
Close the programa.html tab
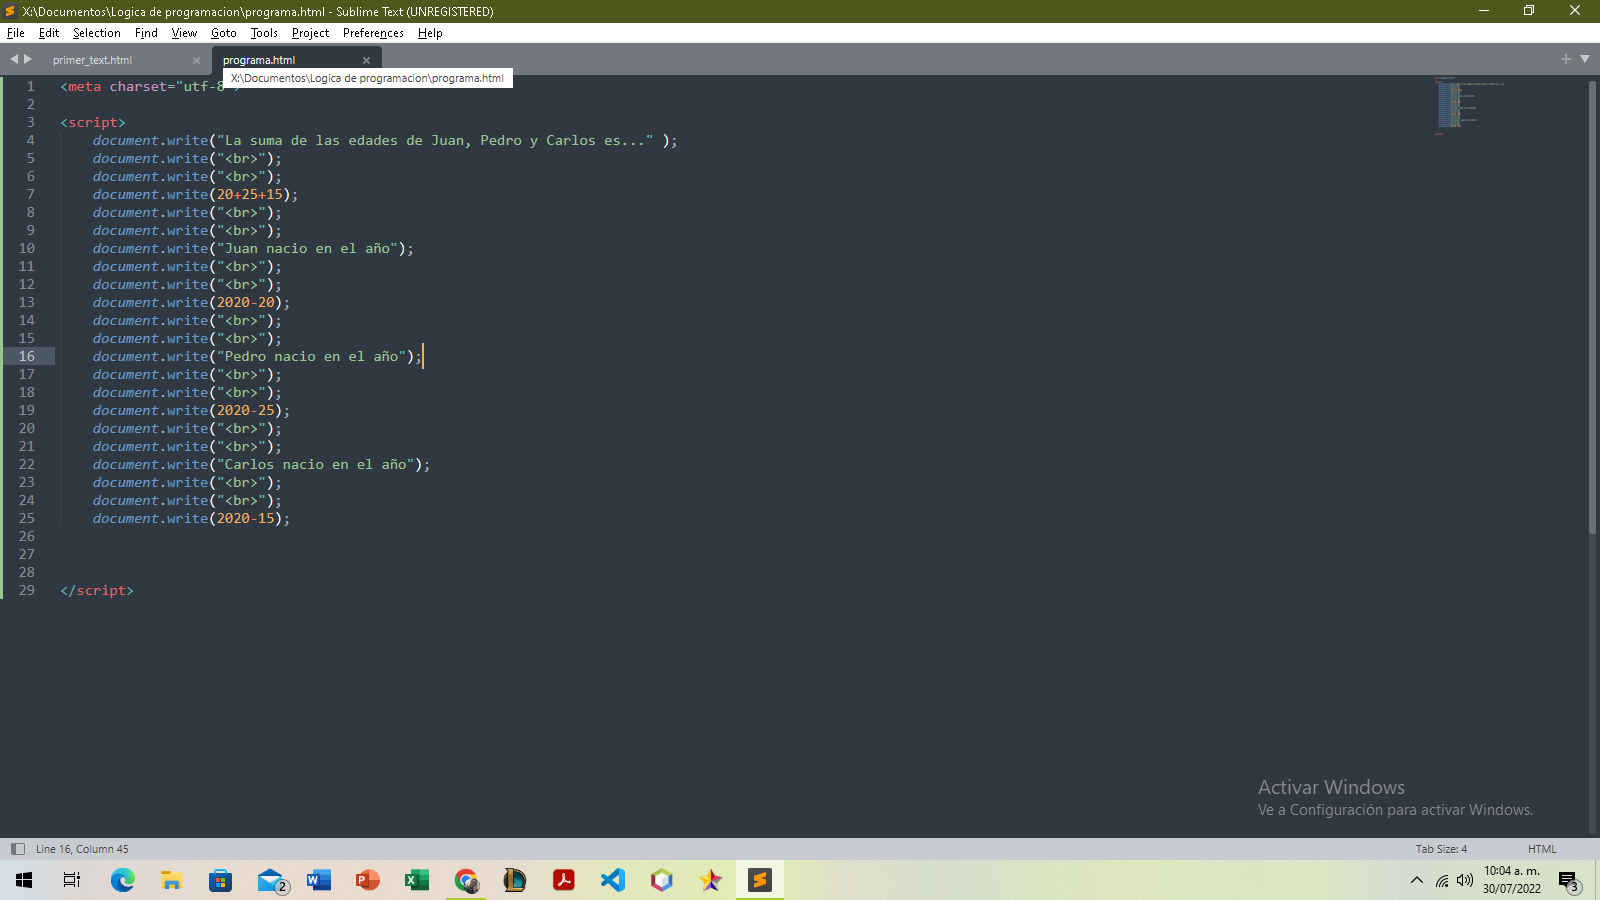tap(366, 60)
